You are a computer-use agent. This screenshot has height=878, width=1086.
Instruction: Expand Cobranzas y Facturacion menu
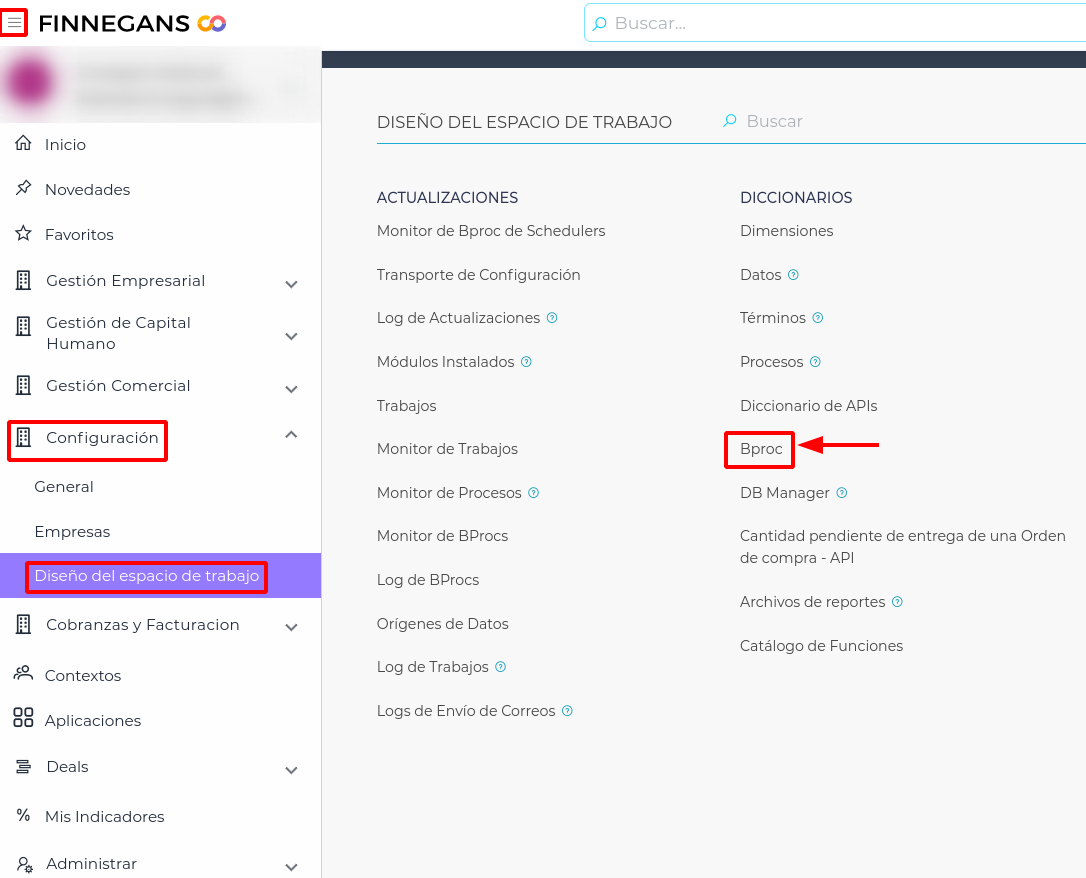(x=291, y=628)
